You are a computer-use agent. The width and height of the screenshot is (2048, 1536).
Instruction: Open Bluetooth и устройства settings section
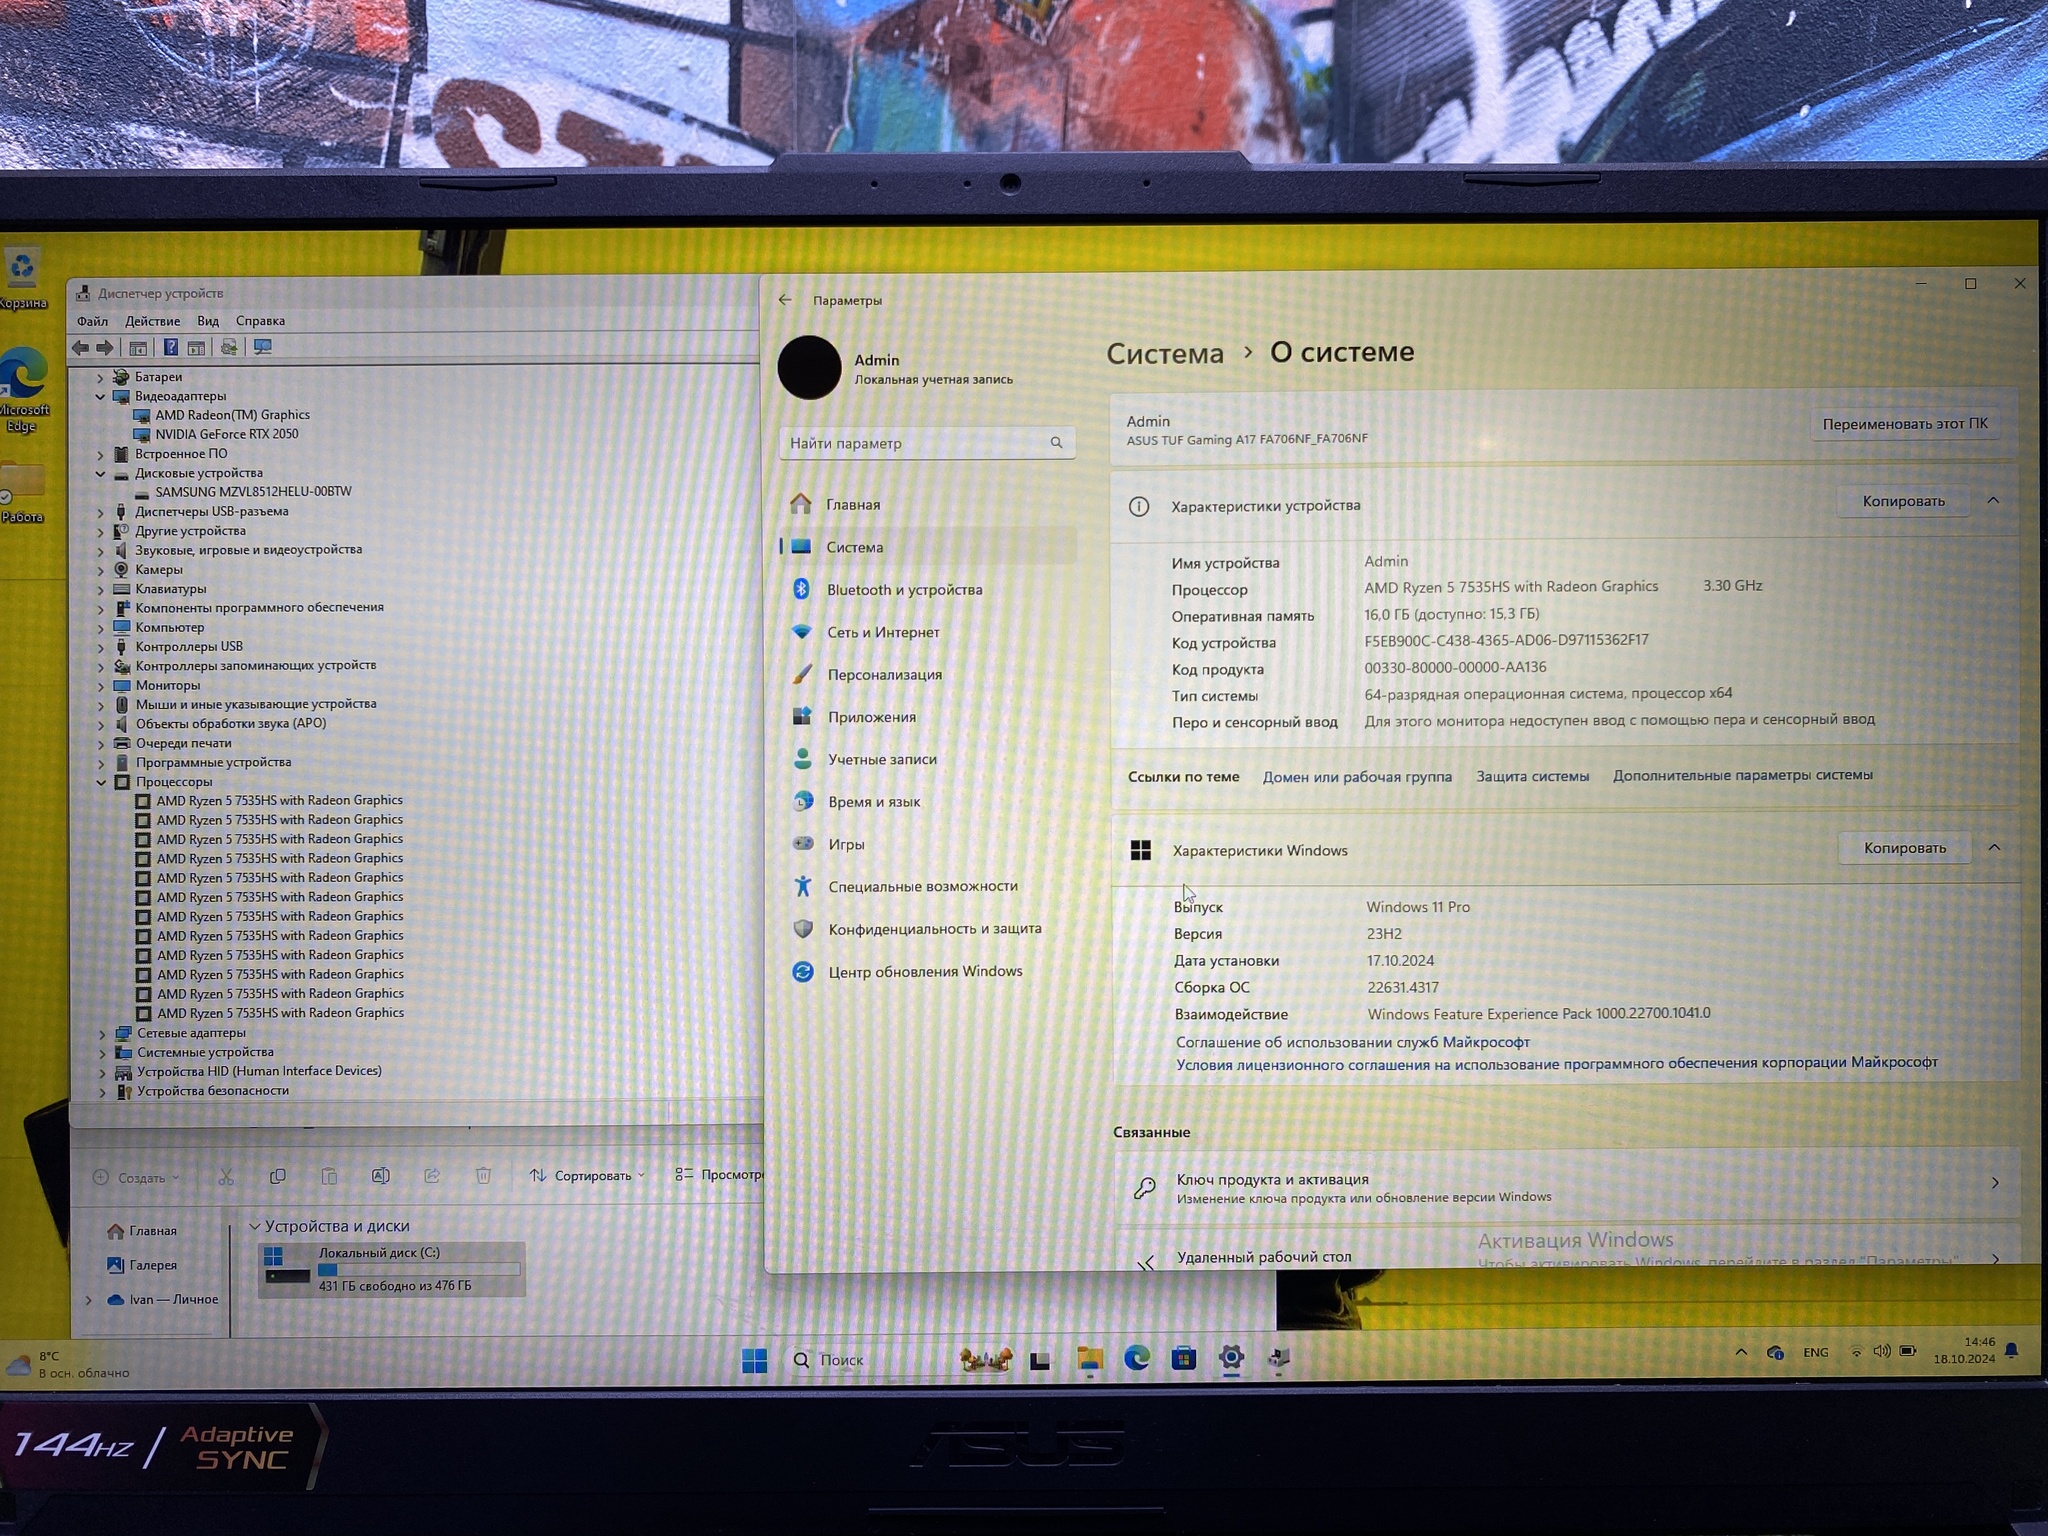pos(904,590)
